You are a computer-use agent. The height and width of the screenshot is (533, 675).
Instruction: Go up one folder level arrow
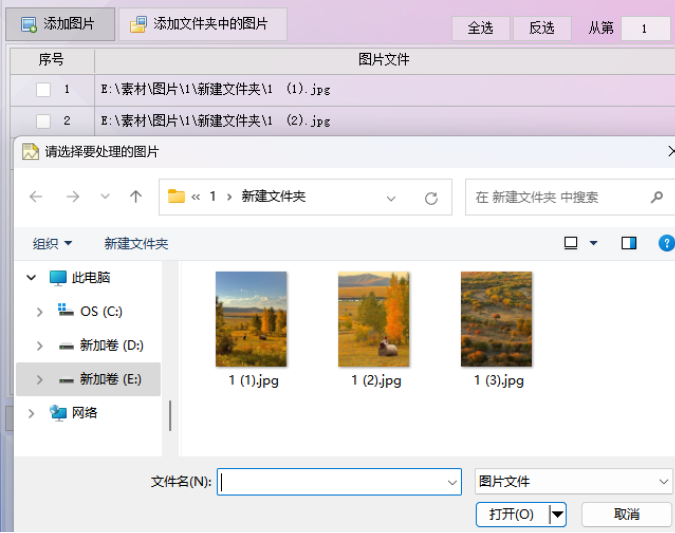click(136, 197)
